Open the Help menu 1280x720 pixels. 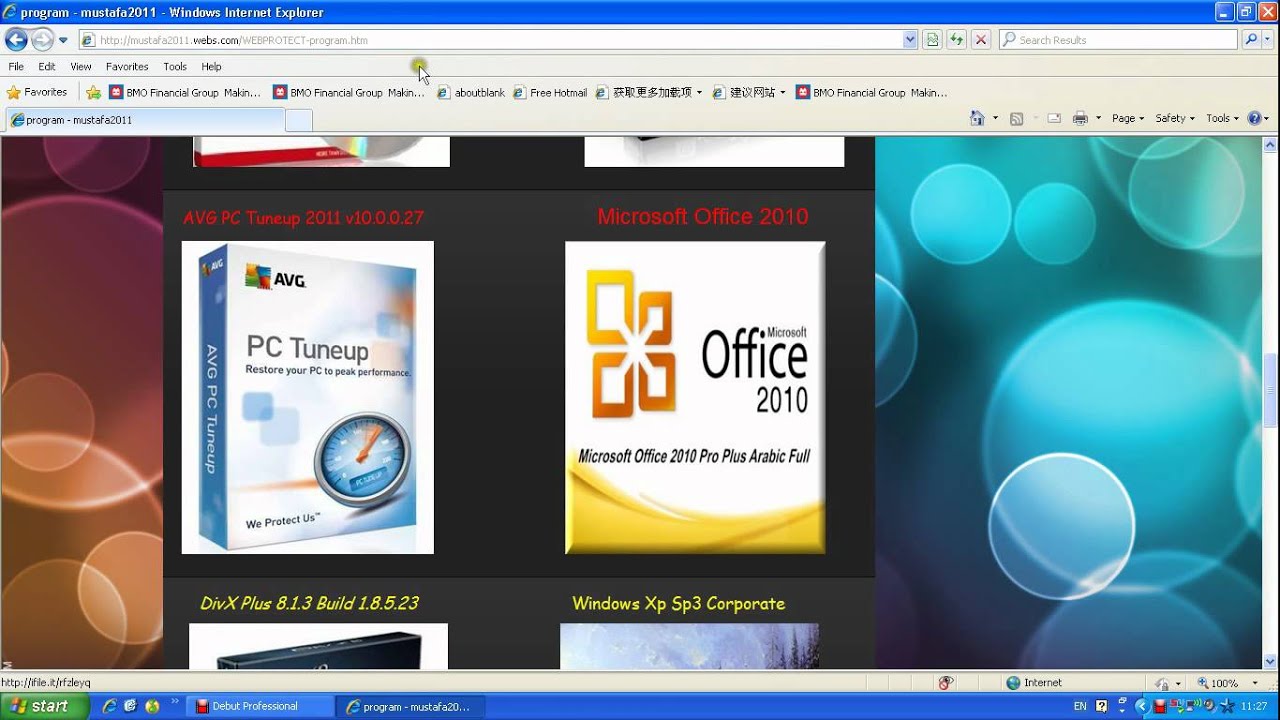(x=211, y=66)
